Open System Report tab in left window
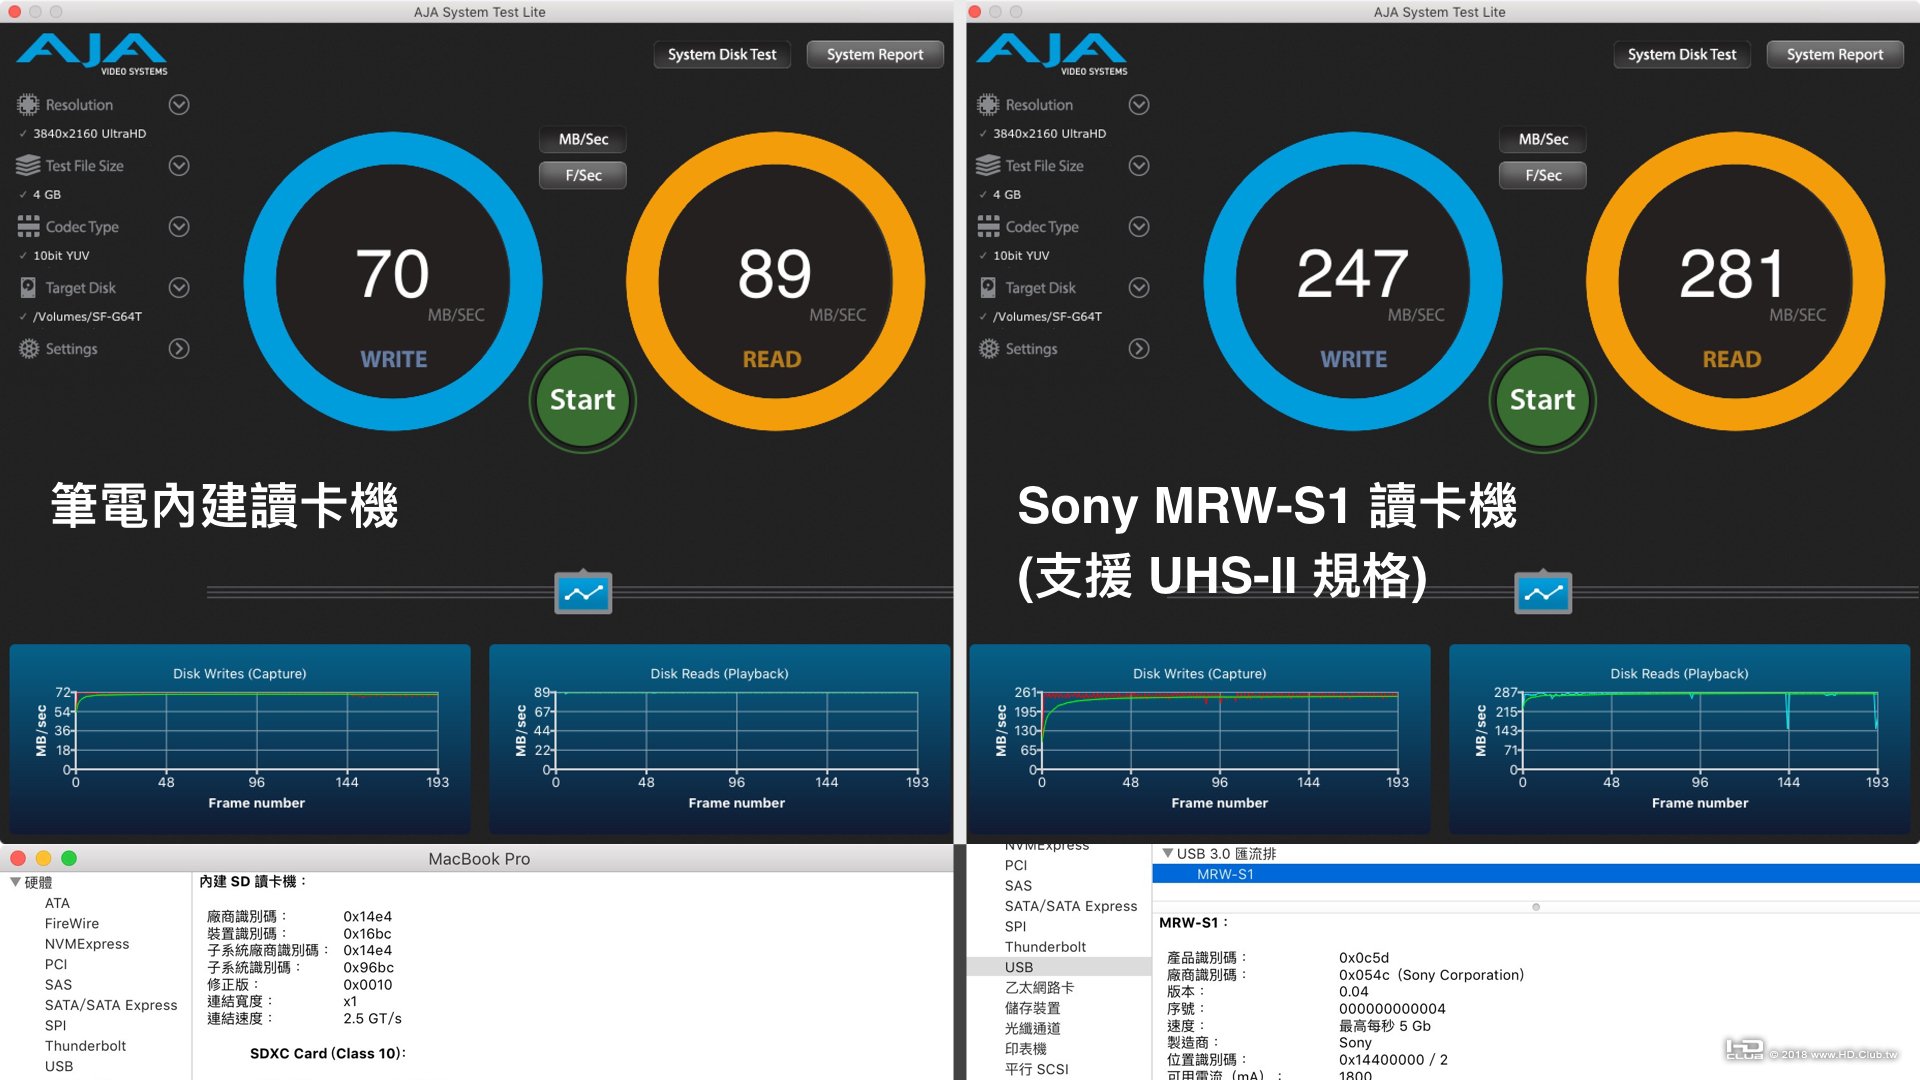 (875, 54)
